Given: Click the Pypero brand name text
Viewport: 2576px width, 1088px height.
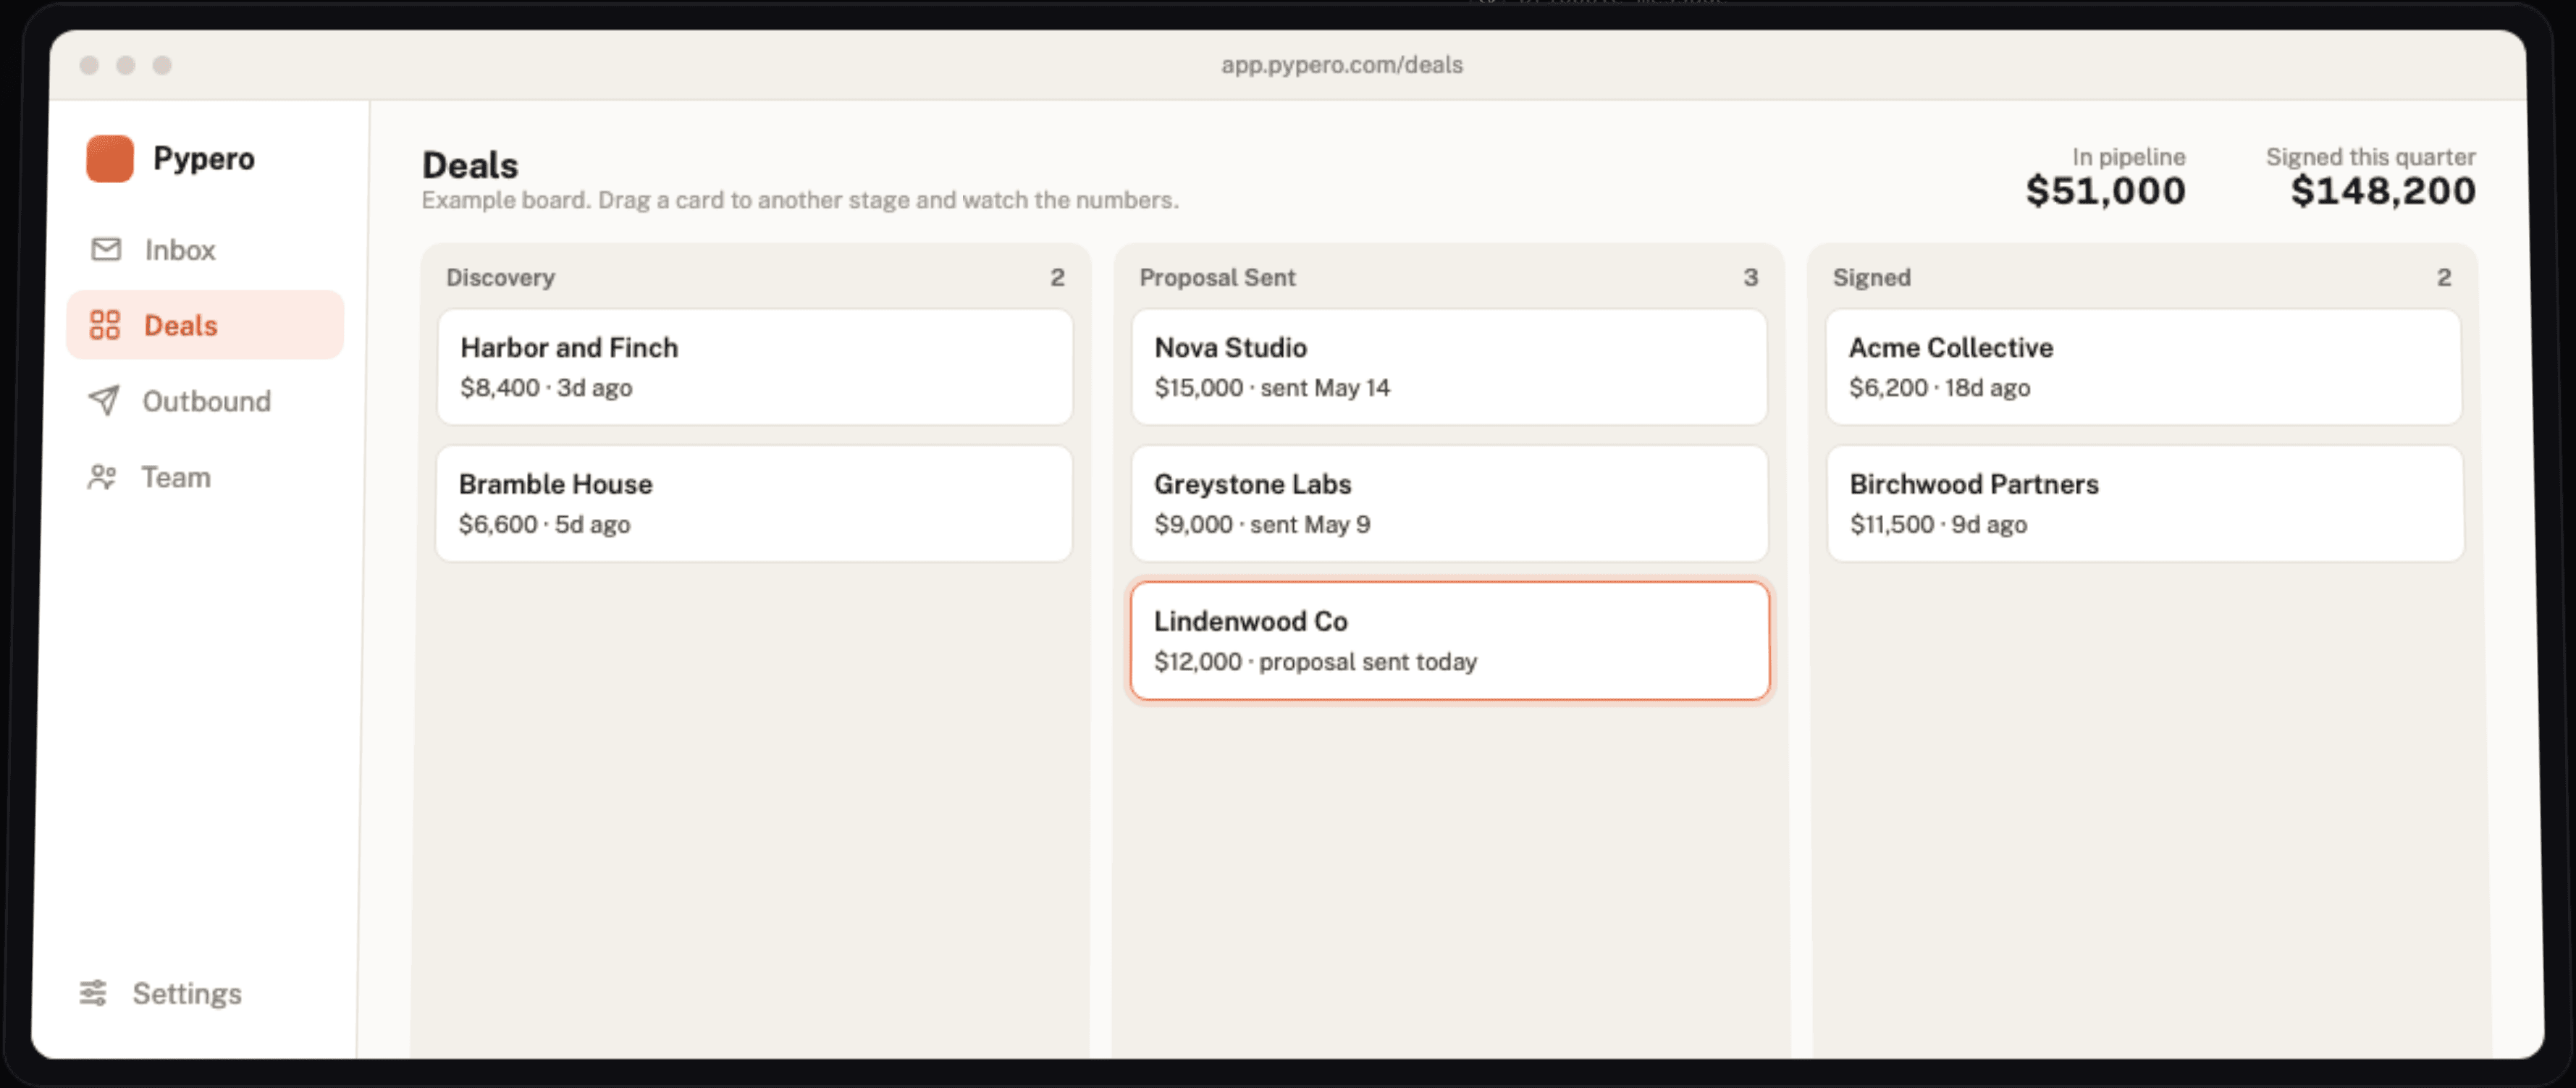Looking at the screenshot, I should point(204,158).
